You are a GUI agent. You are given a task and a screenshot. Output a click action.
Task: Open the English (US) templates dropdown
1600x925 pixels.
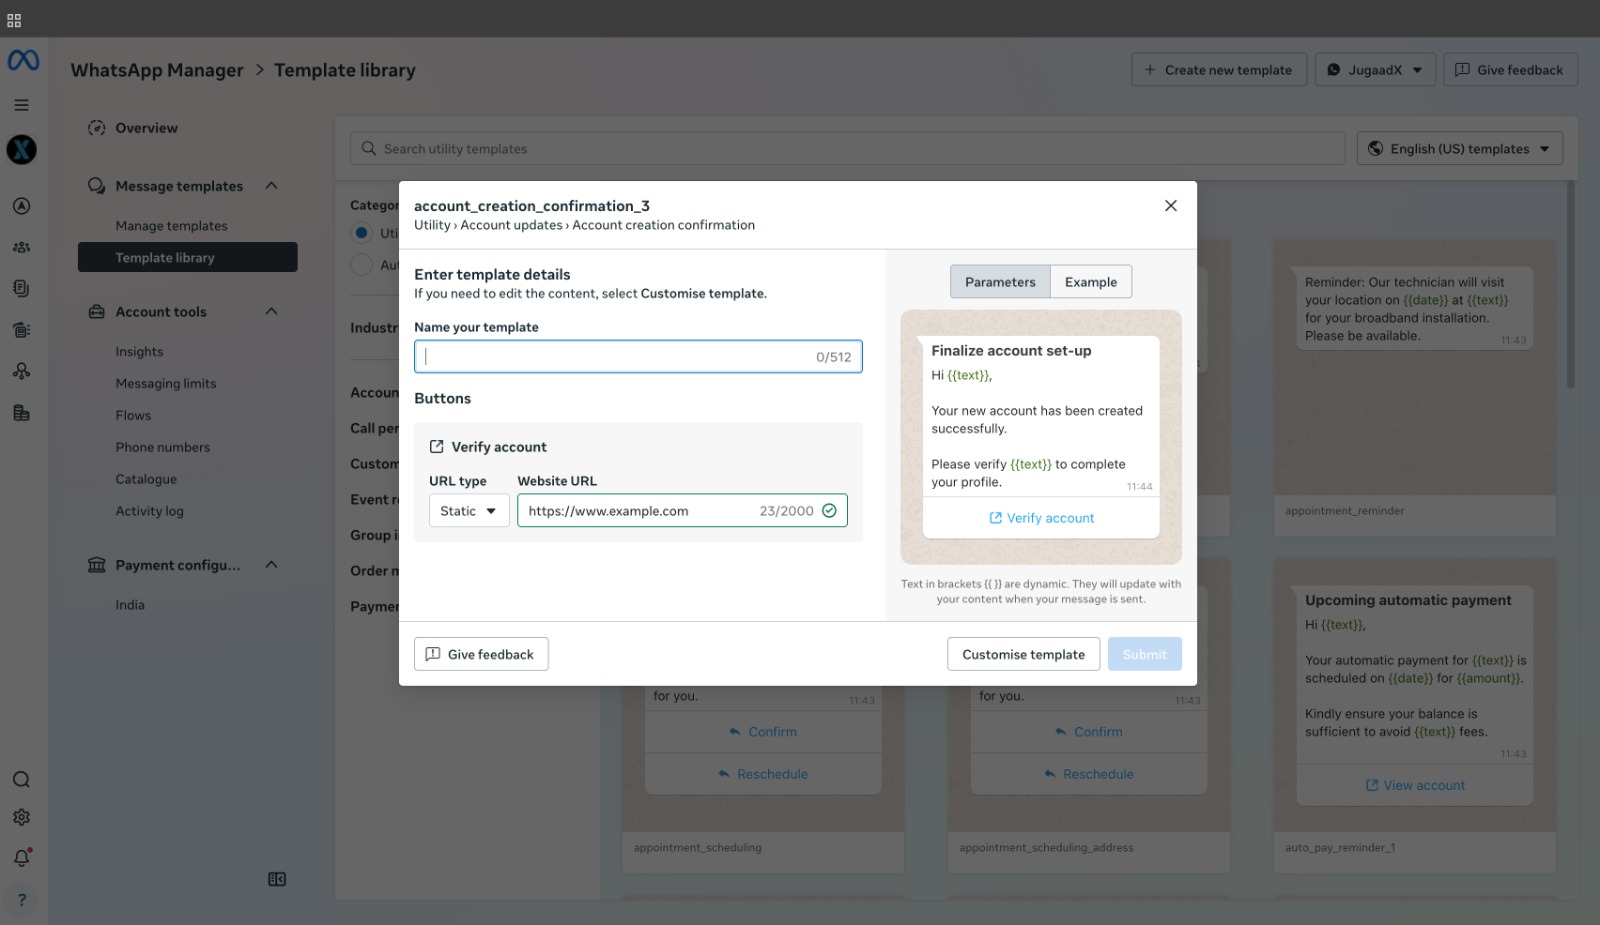1459,149
